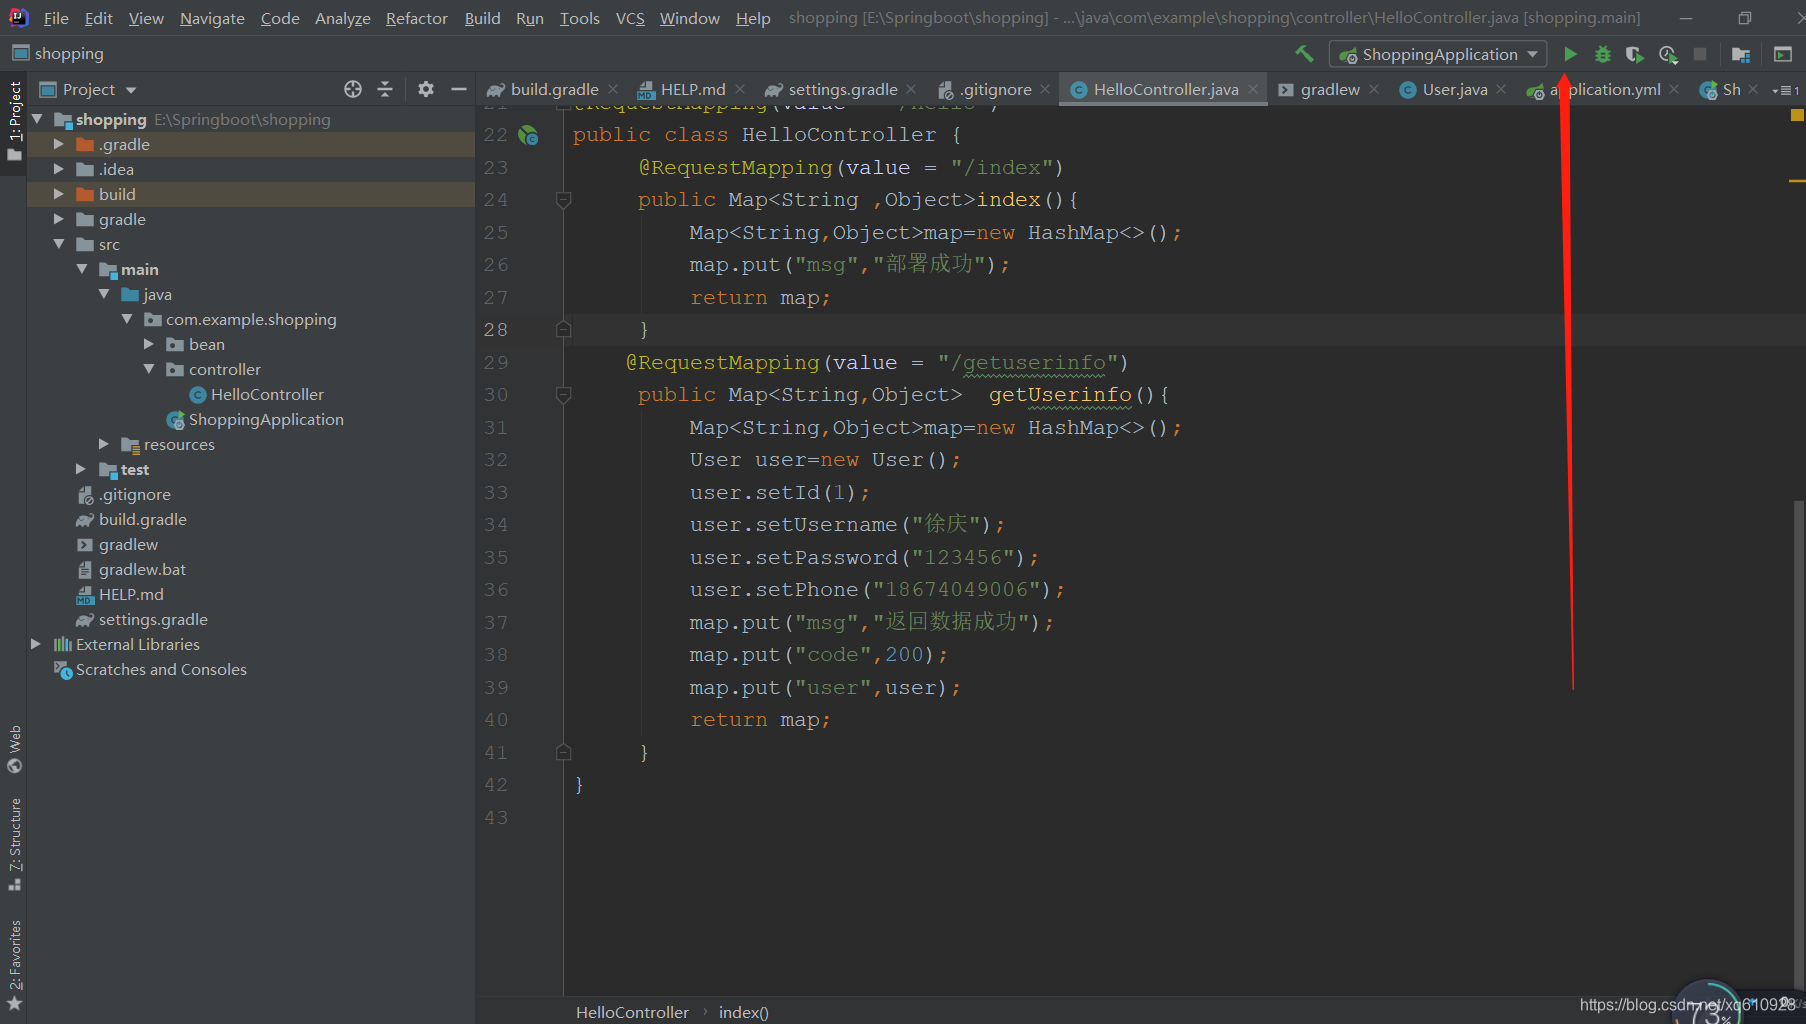The width and height of the screenshot is (1806, 1024).
Task: Hide the Project tool window
Action: click(x=459, y=89)
